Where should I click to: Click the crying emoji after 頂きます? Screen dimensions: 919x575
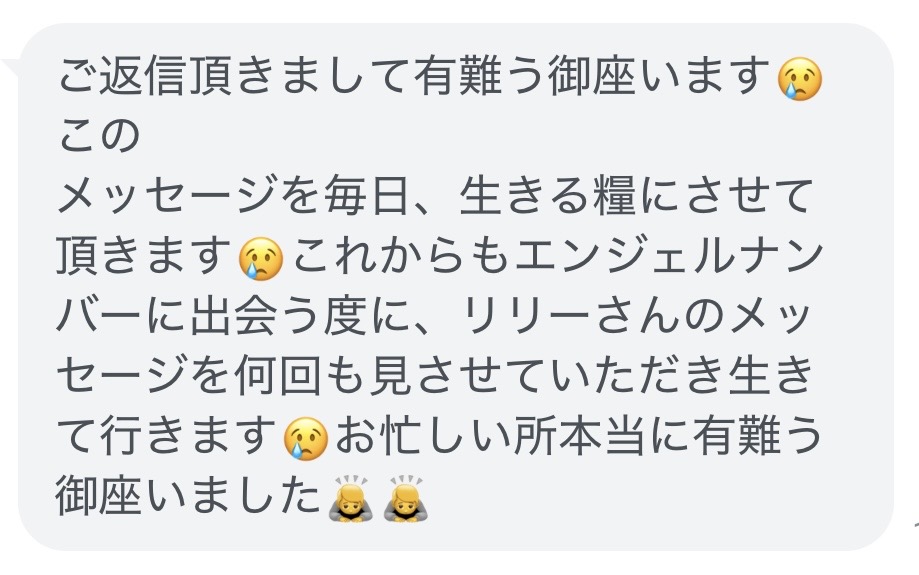pos(261,260)
